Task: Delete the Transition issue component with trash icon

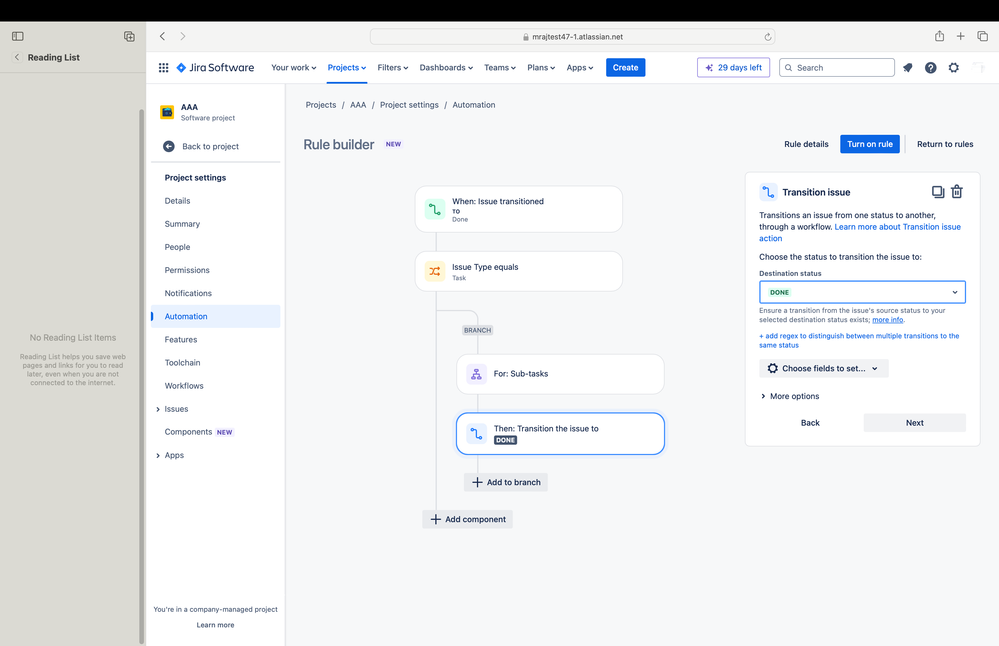Action: click(x=957, y=192)
